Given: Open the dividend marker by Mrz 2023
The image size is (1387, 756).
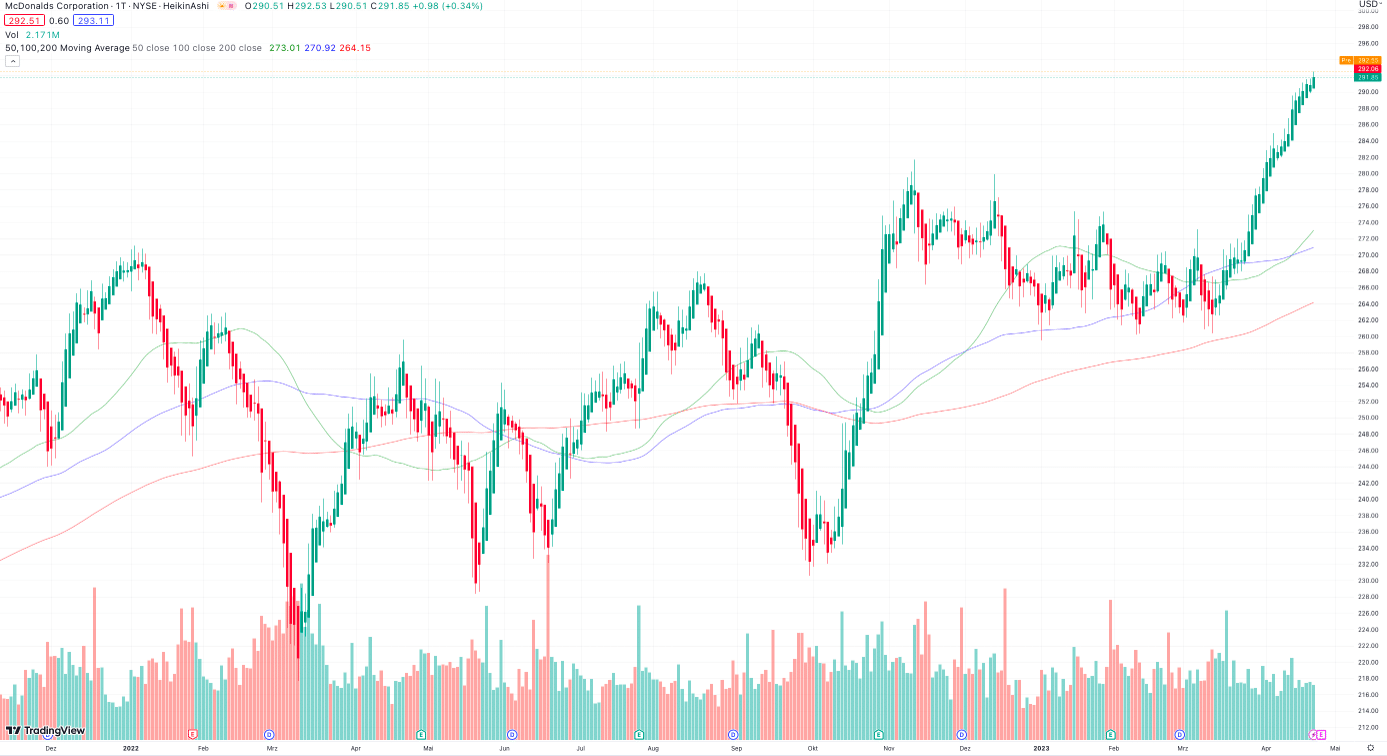Looking at the screenshot, I should tap(1179, 734).
